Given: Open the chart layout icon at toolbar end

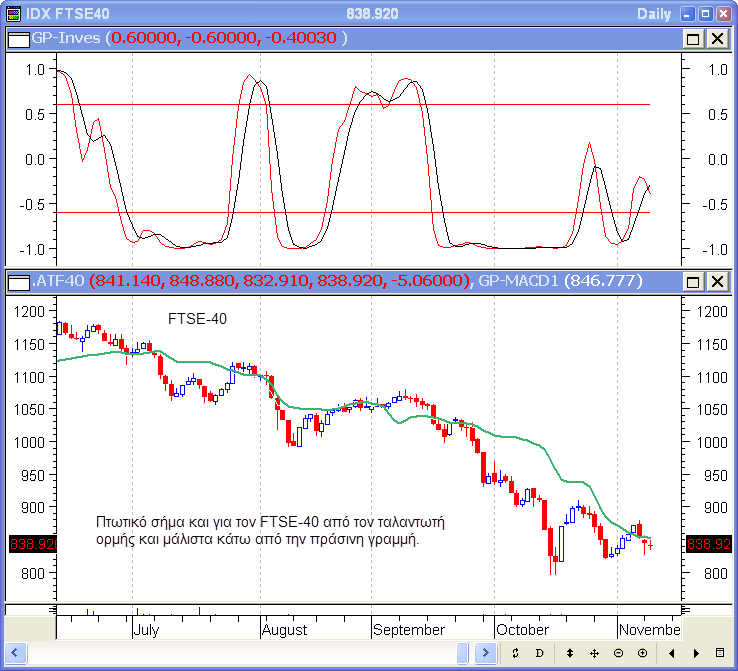Looking at the screenshot, I should pos(721,653).
